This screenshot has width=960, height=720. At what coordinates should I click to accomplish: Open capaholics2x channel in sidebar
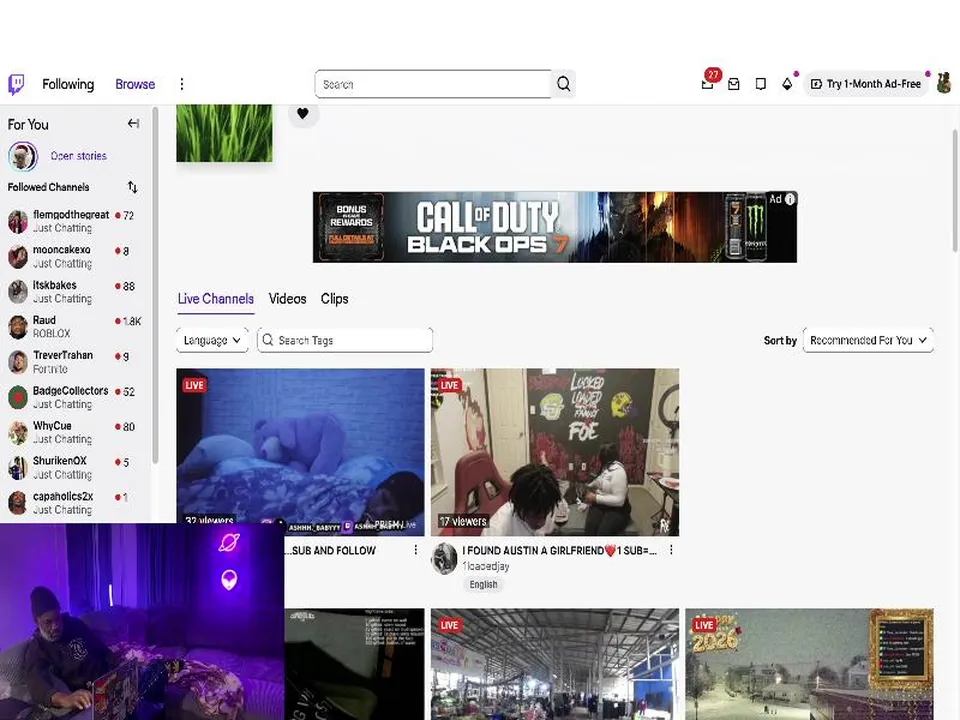click(x=75, y=503)
